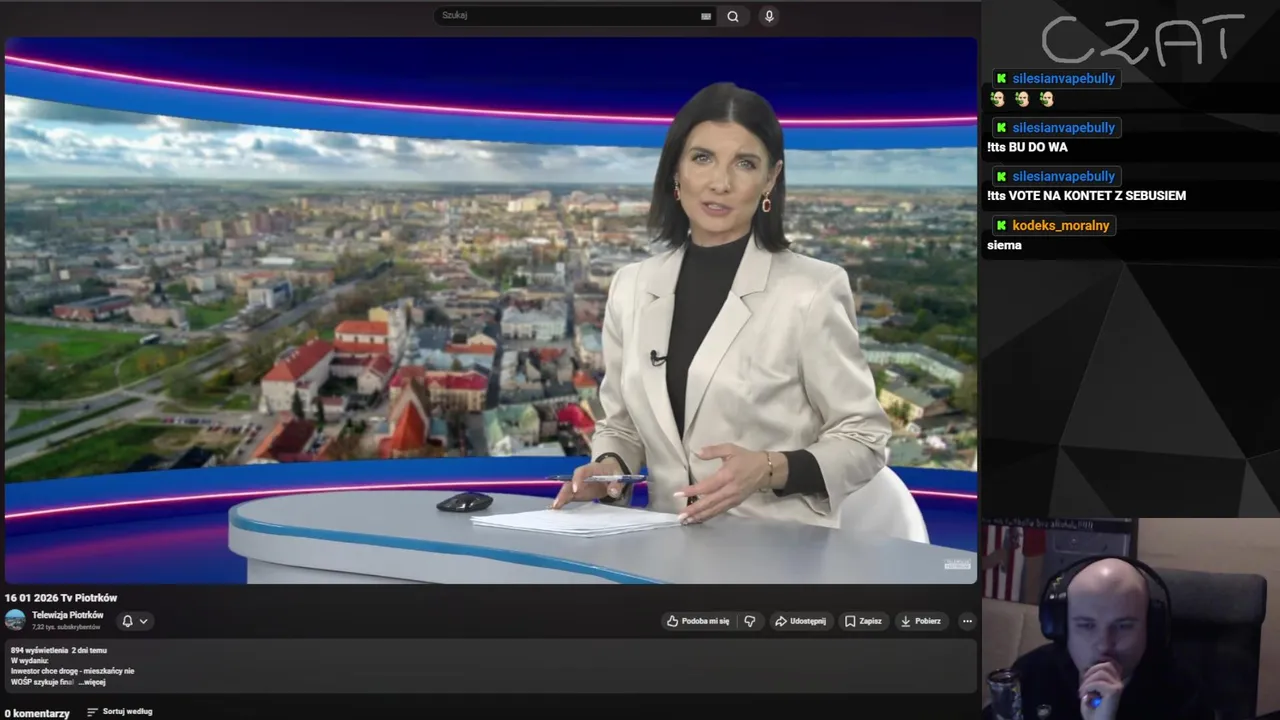Open the Telewizja Piotrków channel avatar
The width and height of the screenshot is (1280, 720).
coord(15,620)
